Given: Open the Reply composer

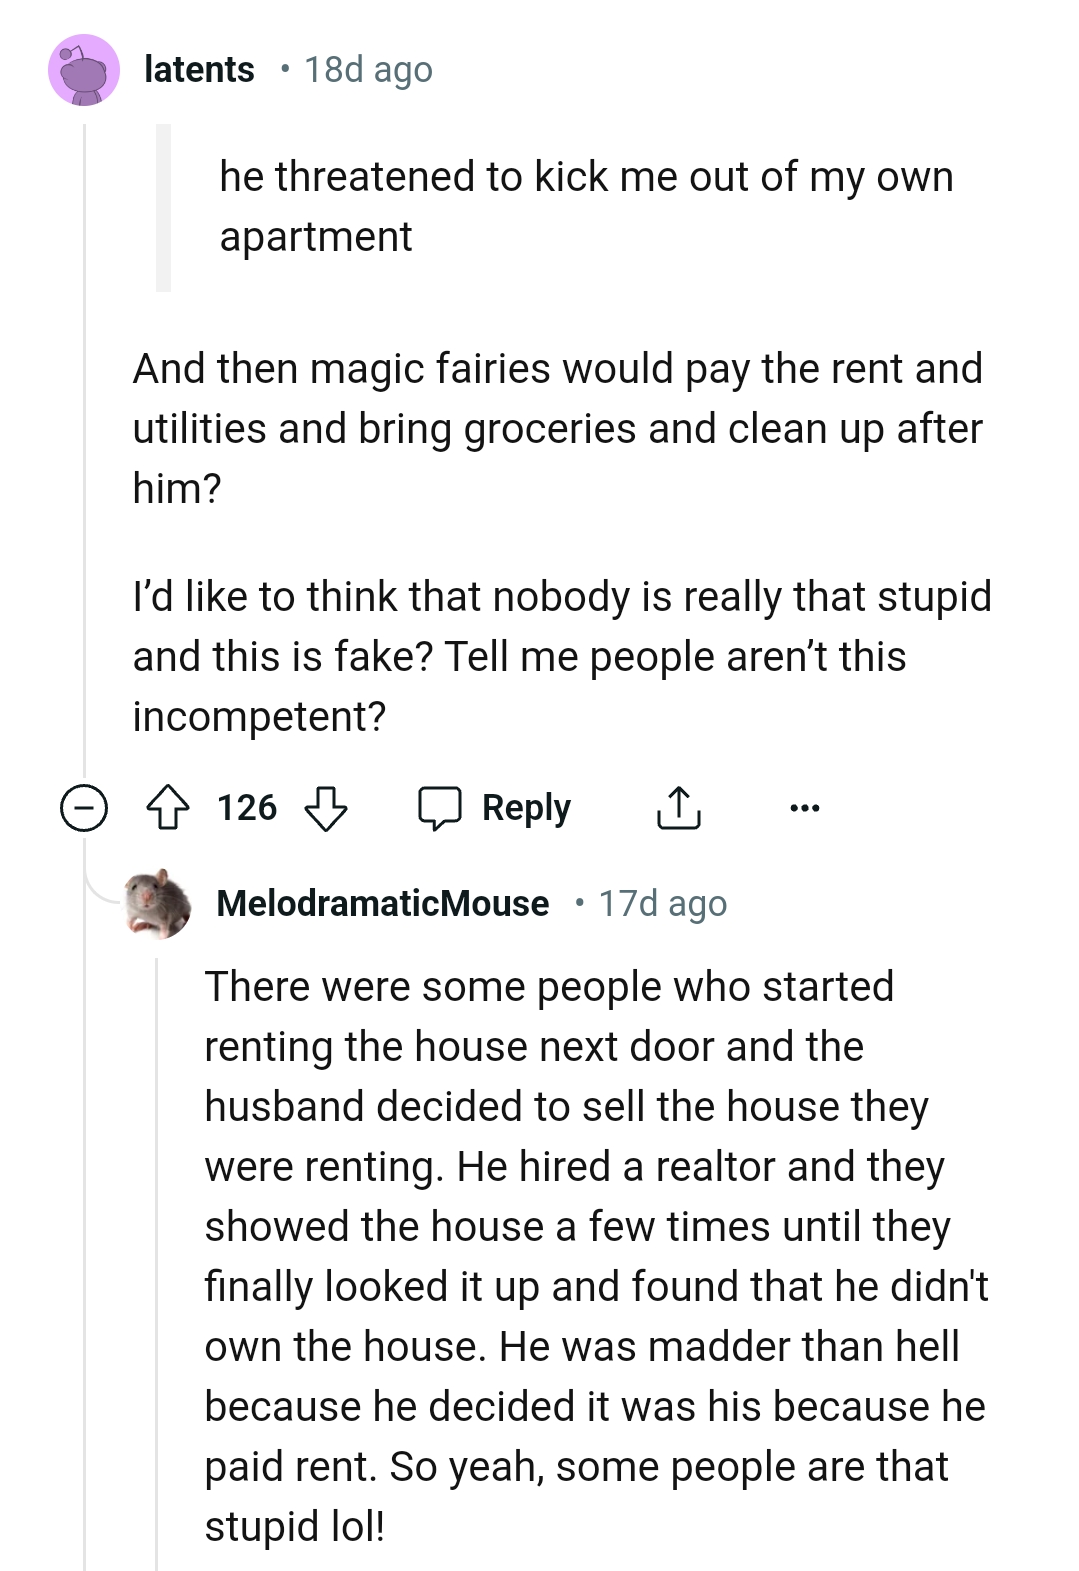Looking at the screenshot, I should click(x=525, y=807).
